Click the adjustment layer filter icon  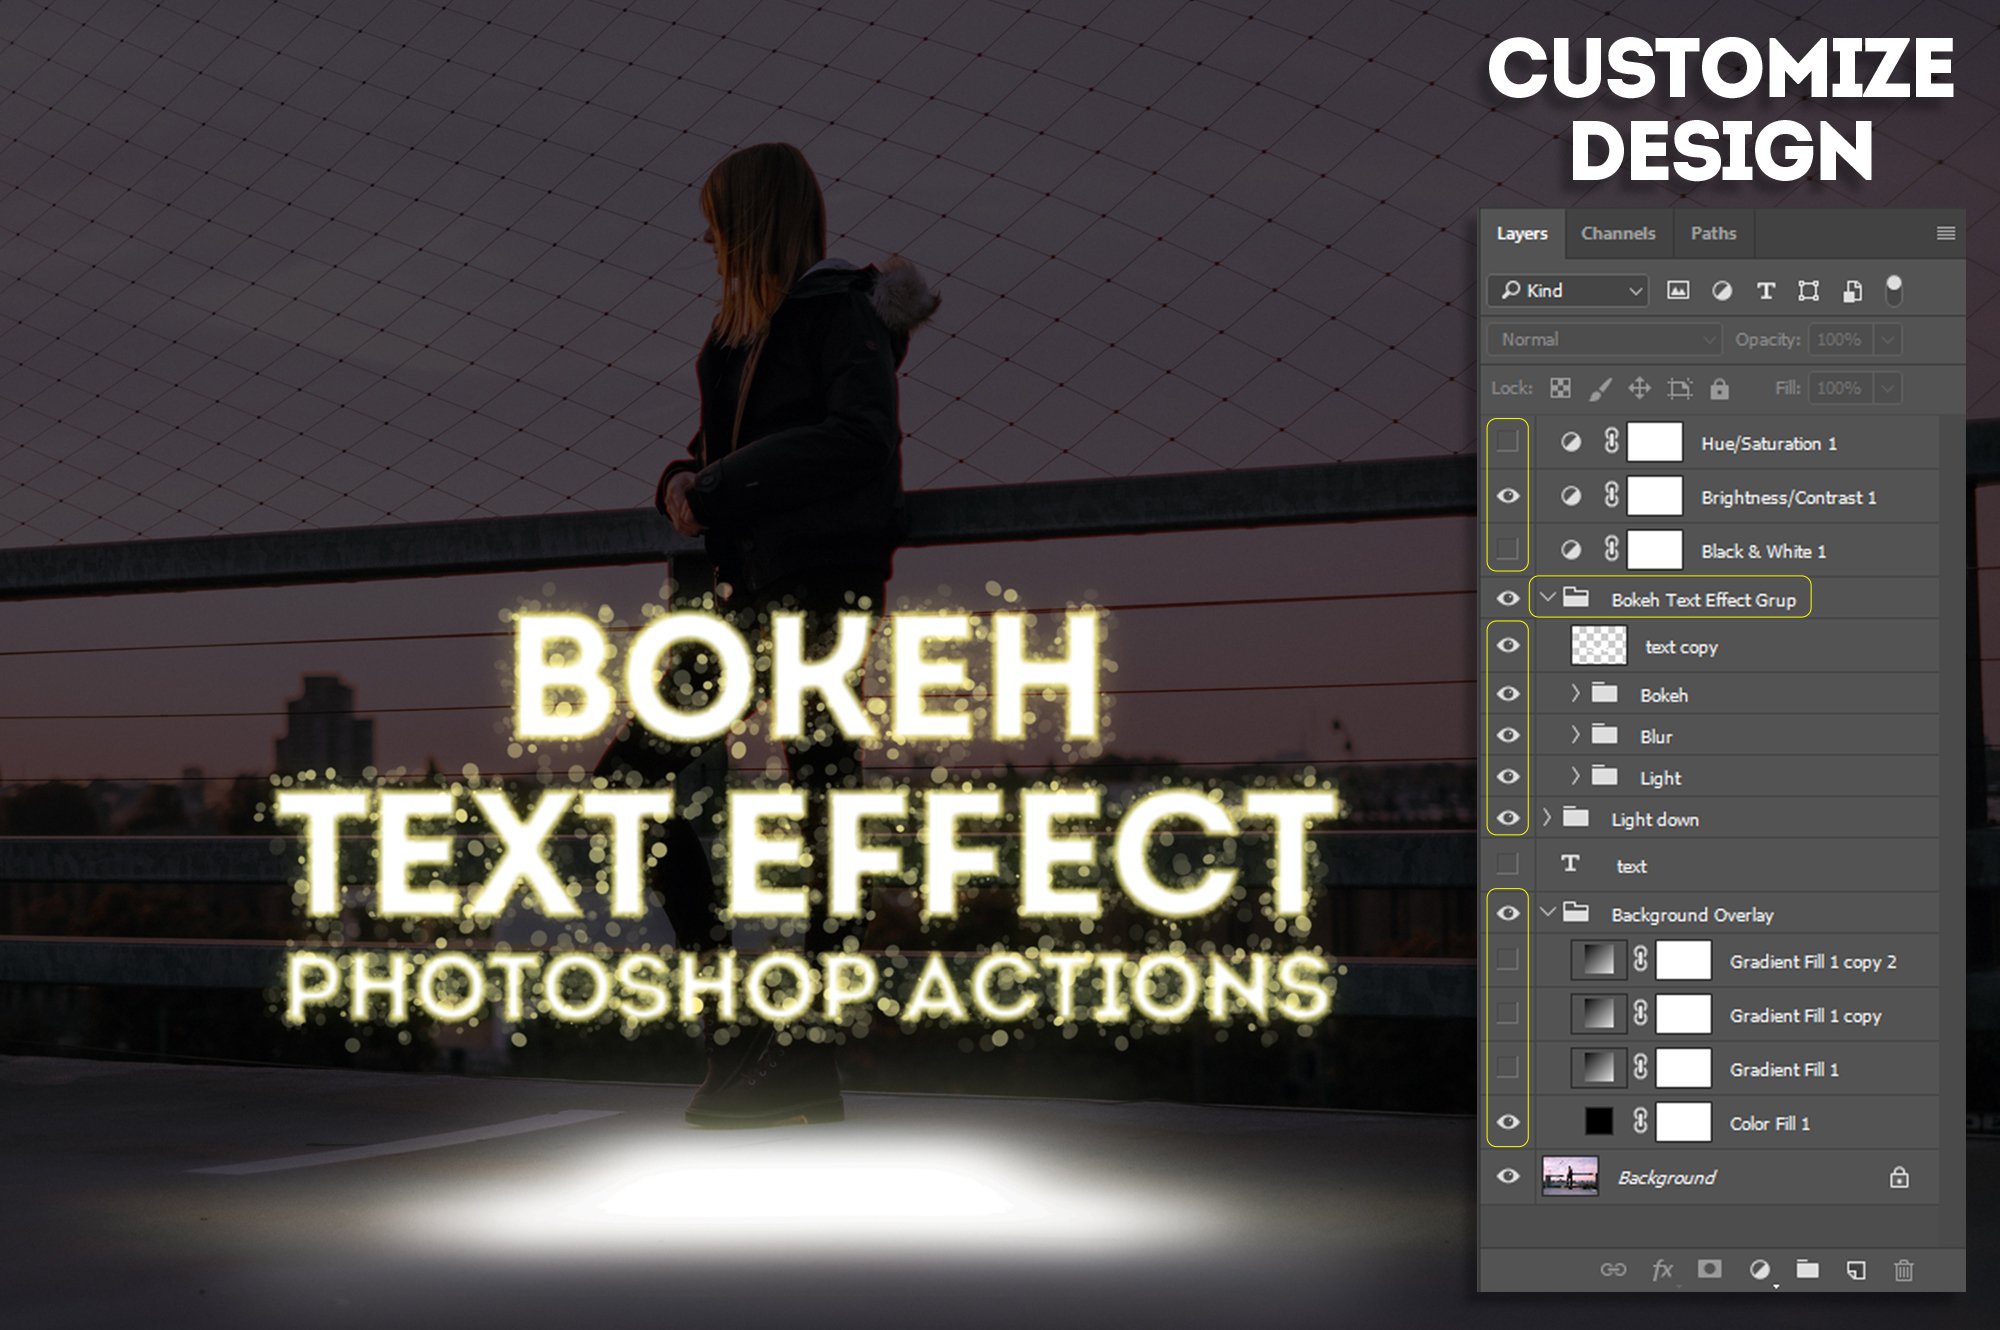point(1722,290)
